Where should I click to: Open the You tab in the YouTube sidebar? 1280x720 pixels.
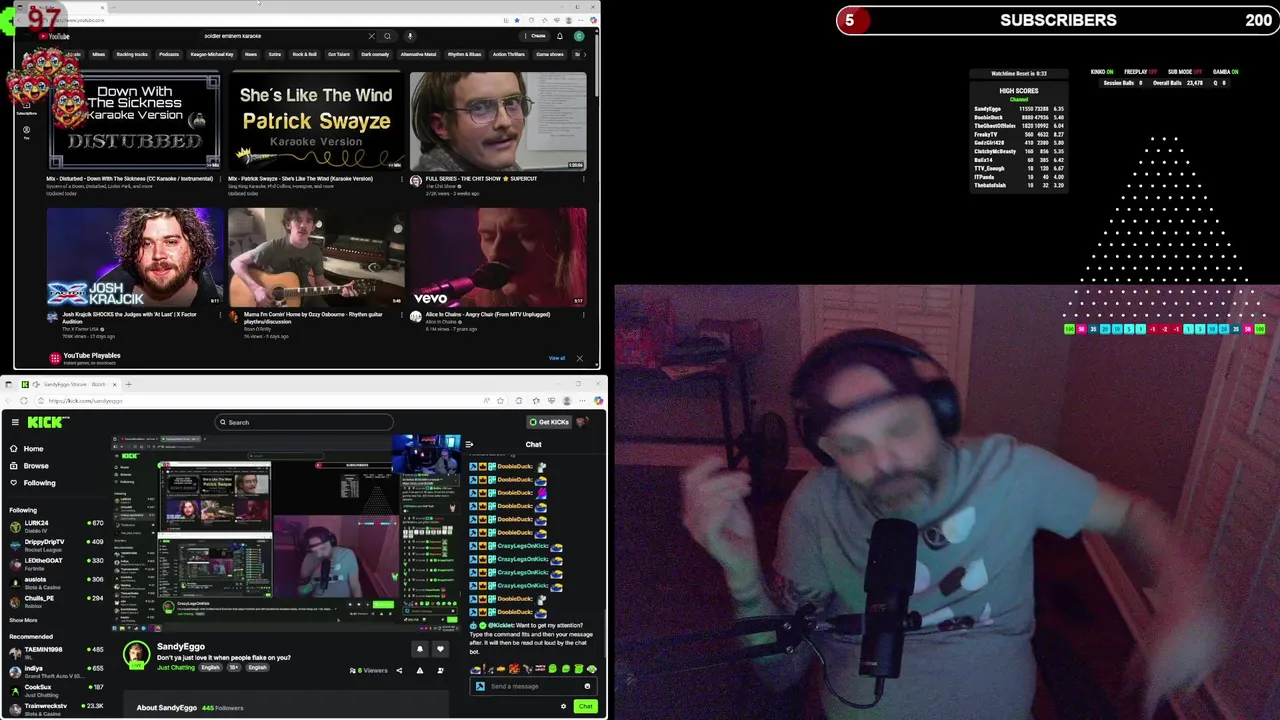tap(27, 131)
